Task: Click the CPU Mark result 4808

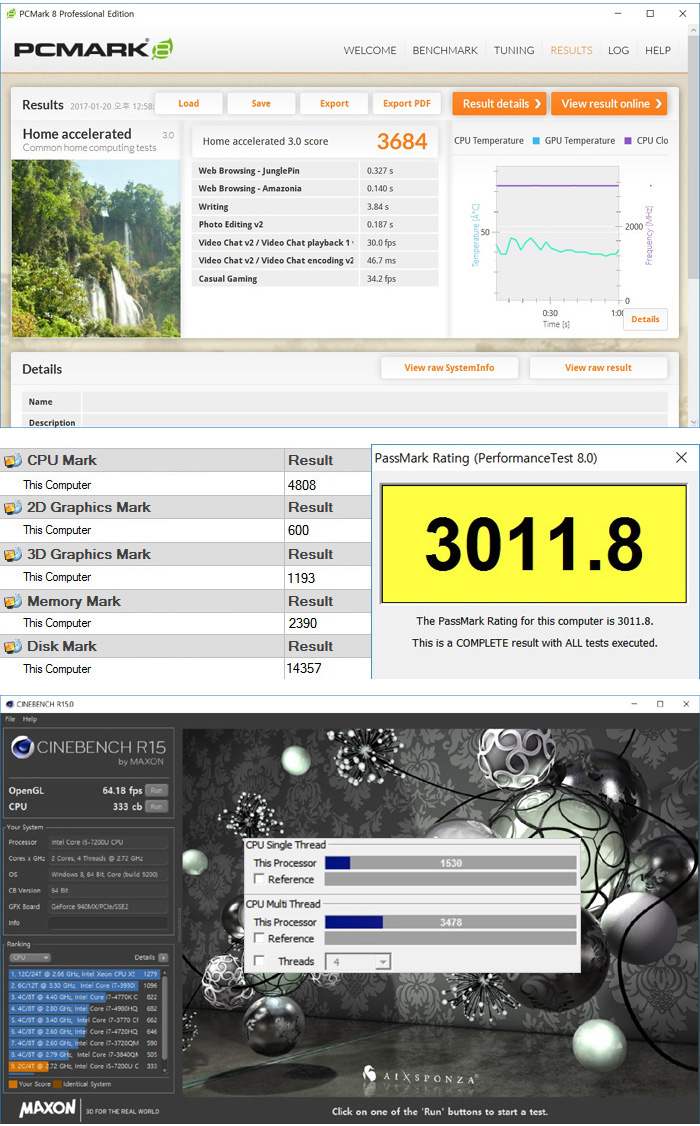Action: [x=302, y=485]
